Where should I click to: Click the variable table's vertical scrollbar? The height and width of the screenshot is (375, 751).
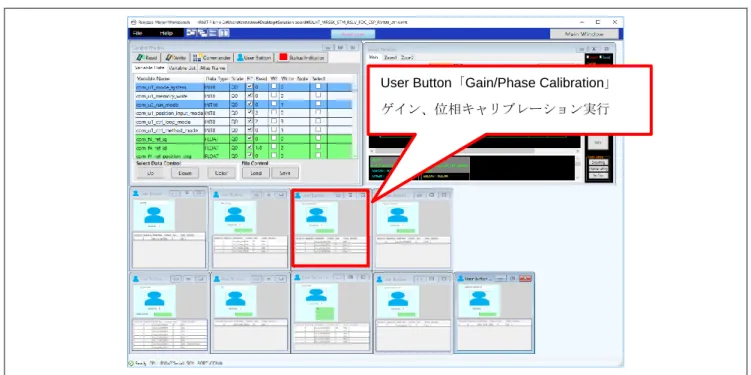coord(355,120)
